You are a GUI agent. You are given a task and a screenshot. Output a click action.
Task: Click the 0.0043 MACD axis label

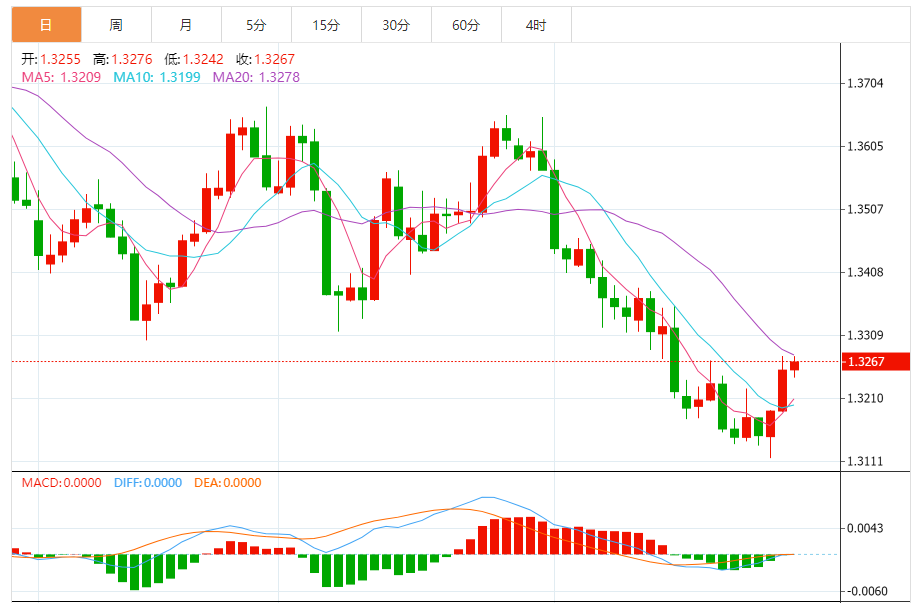click(865, 529)
